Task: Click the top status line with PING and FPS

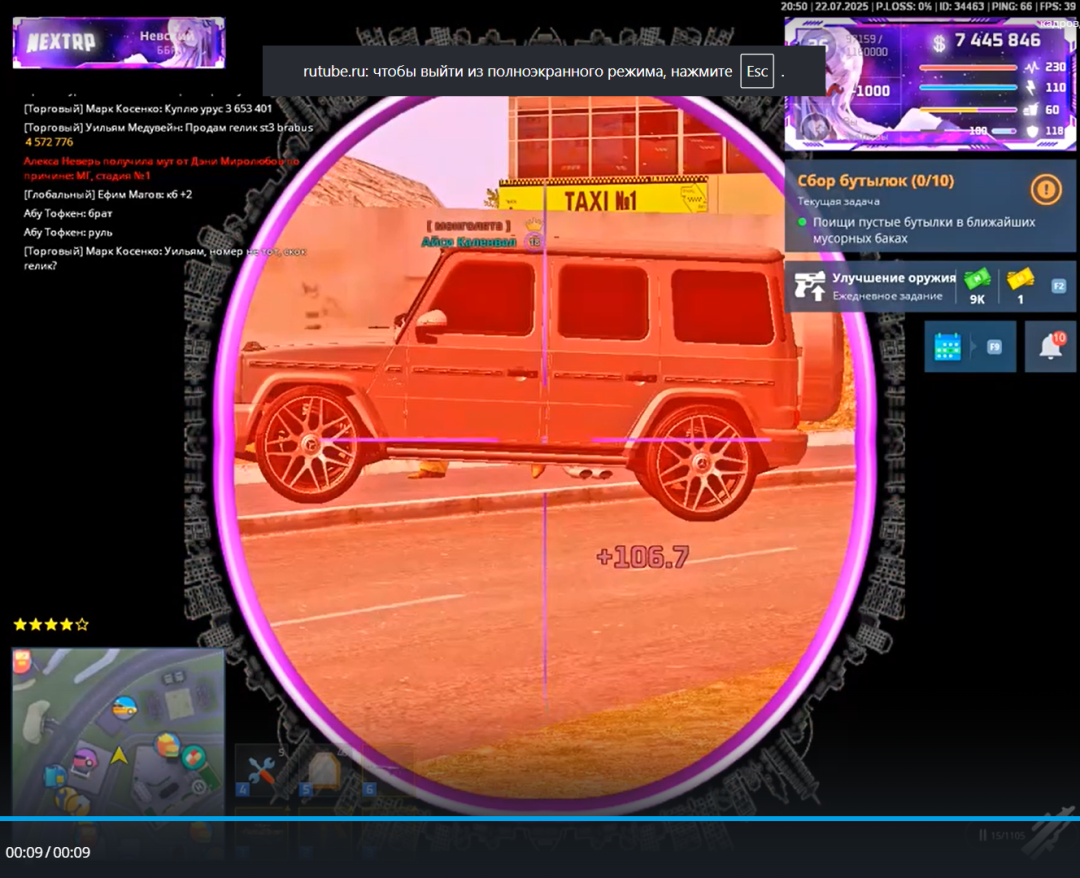Action: [928, 6]
